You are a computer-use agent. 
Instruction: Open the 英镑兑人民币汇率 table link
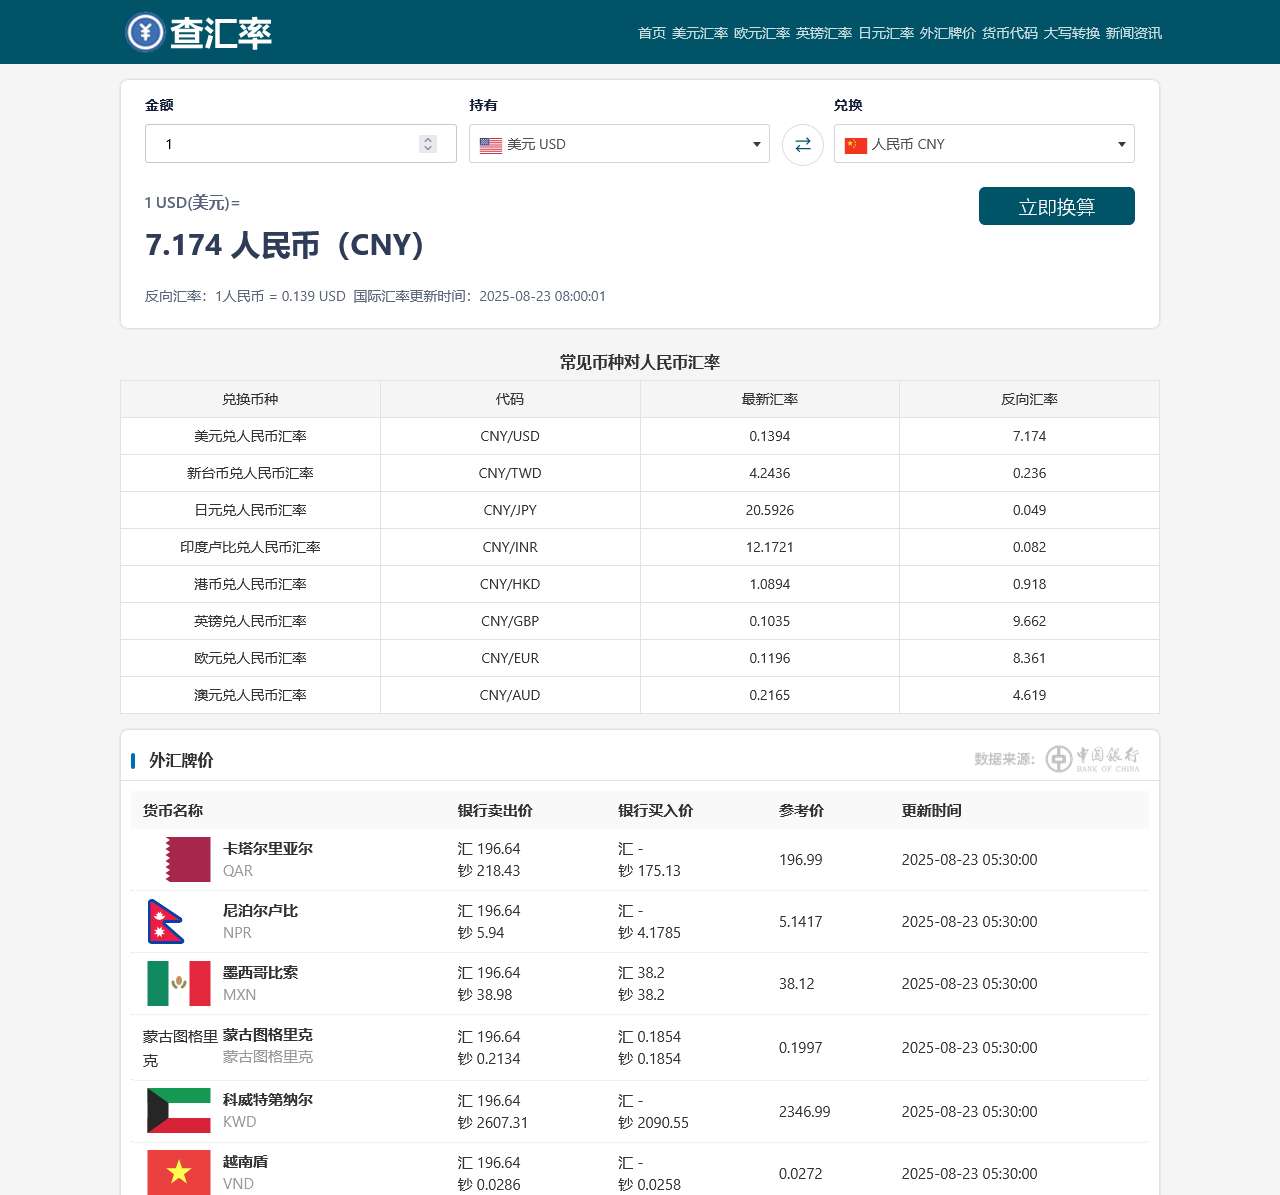tap(250, 621)
